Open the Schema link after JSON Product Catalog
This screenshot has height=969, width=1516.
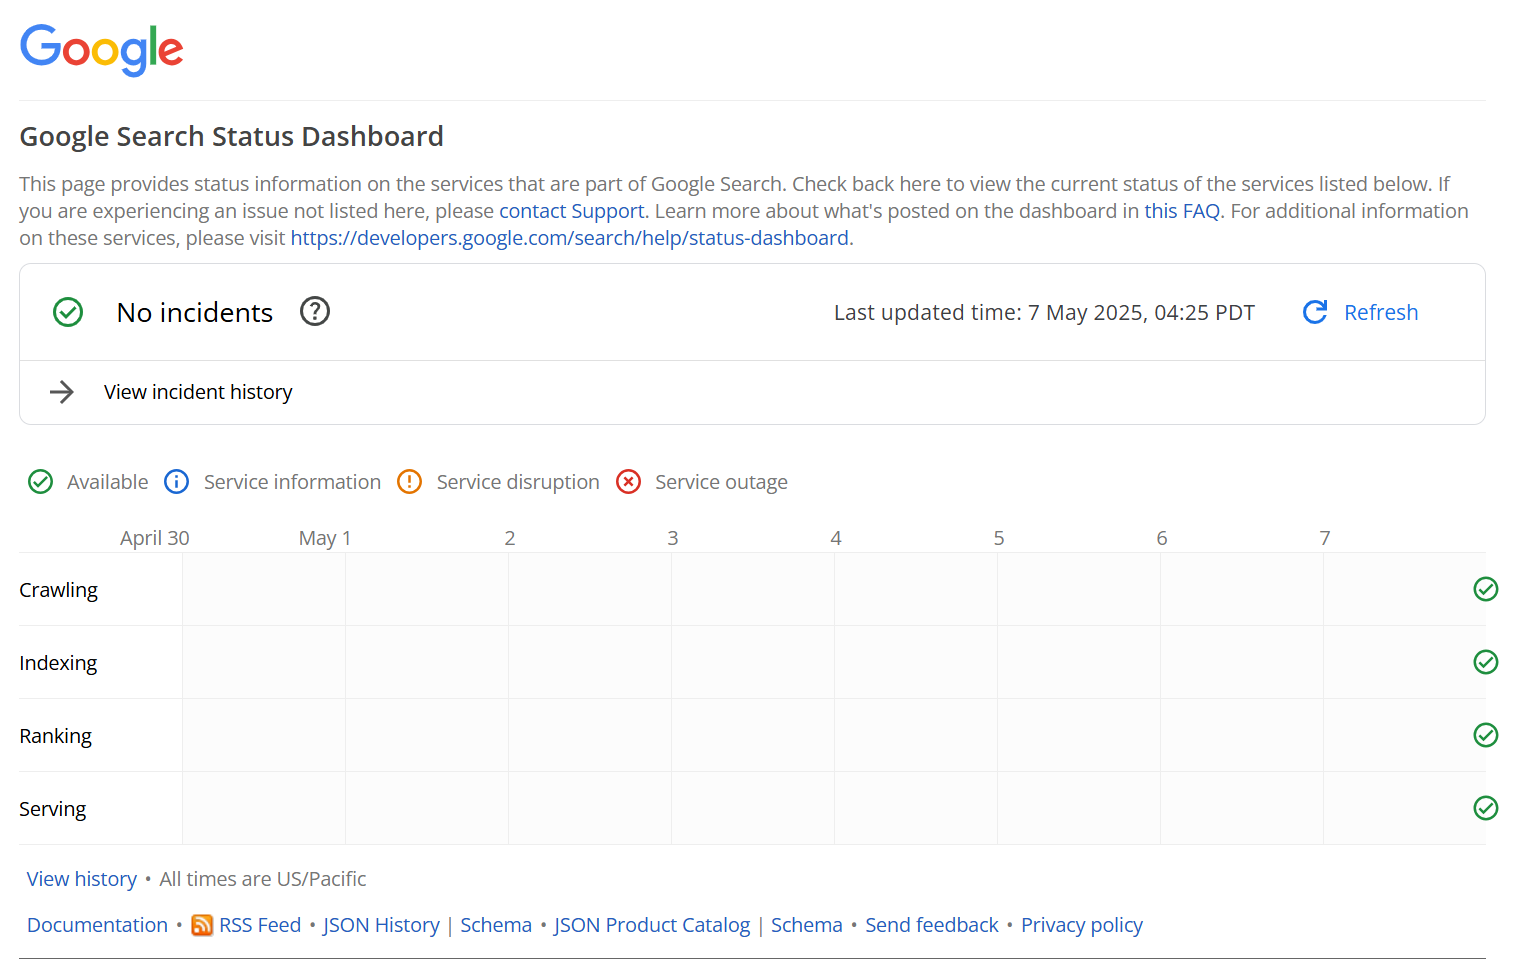tap(807, 925)
